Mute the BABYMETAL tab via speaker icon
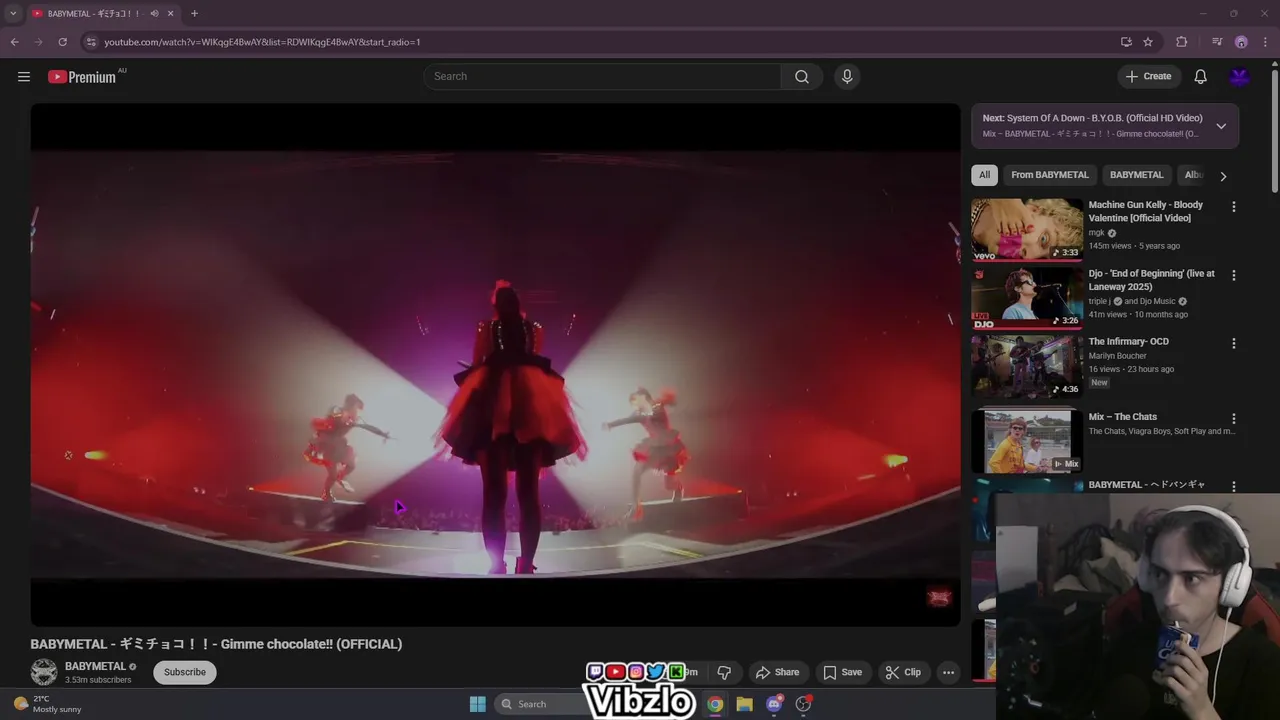This screenshot has height=720, width=1280. tap(154, 14)
